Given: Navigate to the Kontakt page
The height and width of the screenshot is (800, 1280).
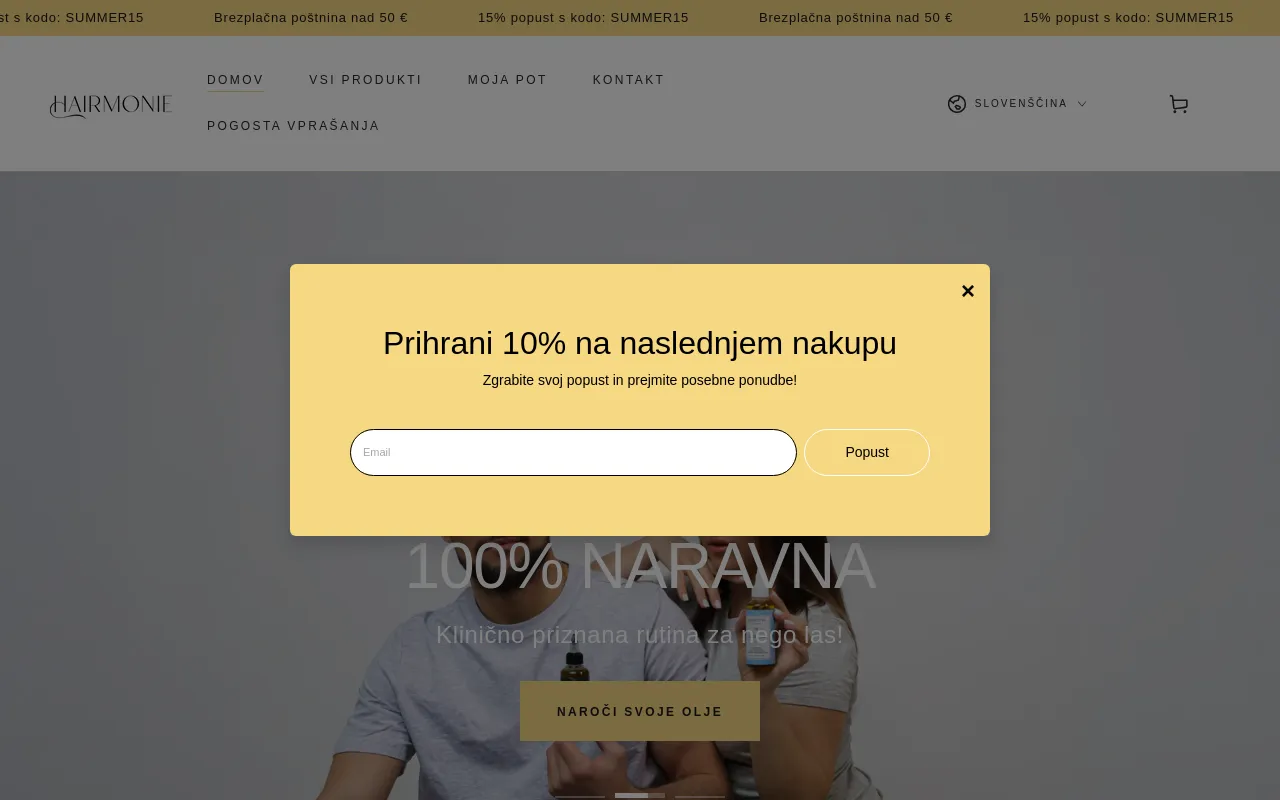Looking at the screenshot, I should 629,80.
